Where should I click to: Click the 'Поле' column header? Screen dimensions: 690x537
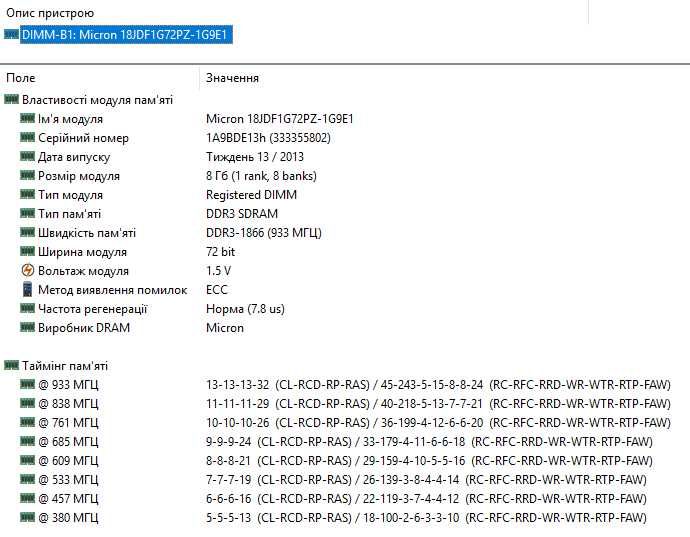tap(21, 78)
